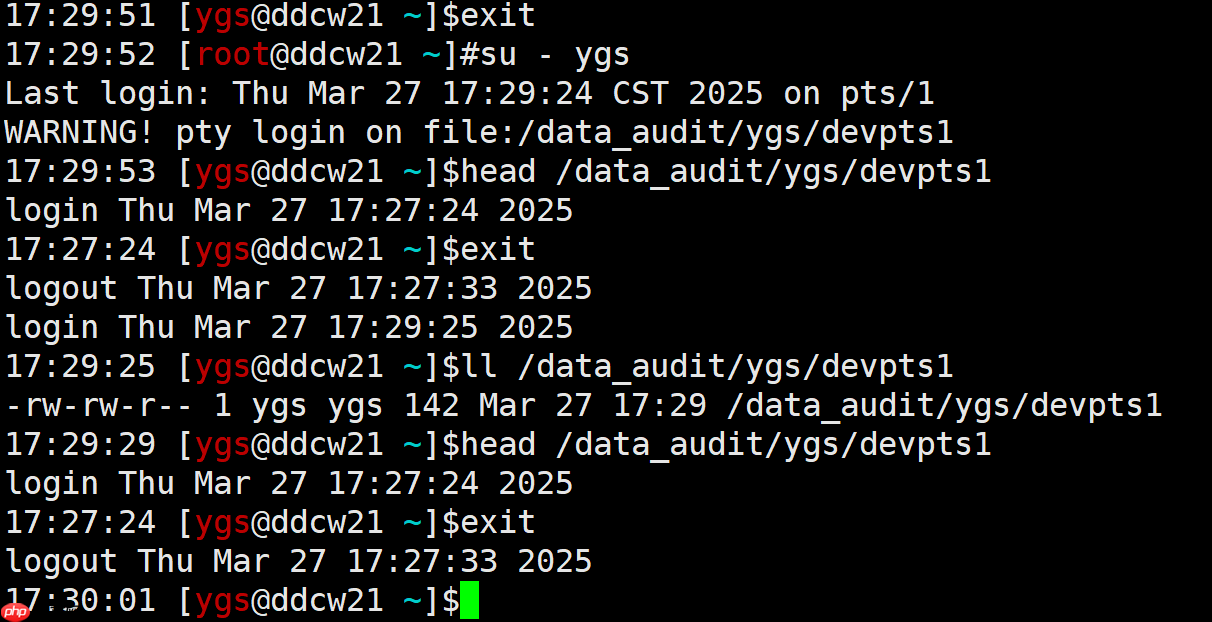This screenshot has width=1212, height=622.
Task: Click the php watermark logo
Action: [14, 611]
